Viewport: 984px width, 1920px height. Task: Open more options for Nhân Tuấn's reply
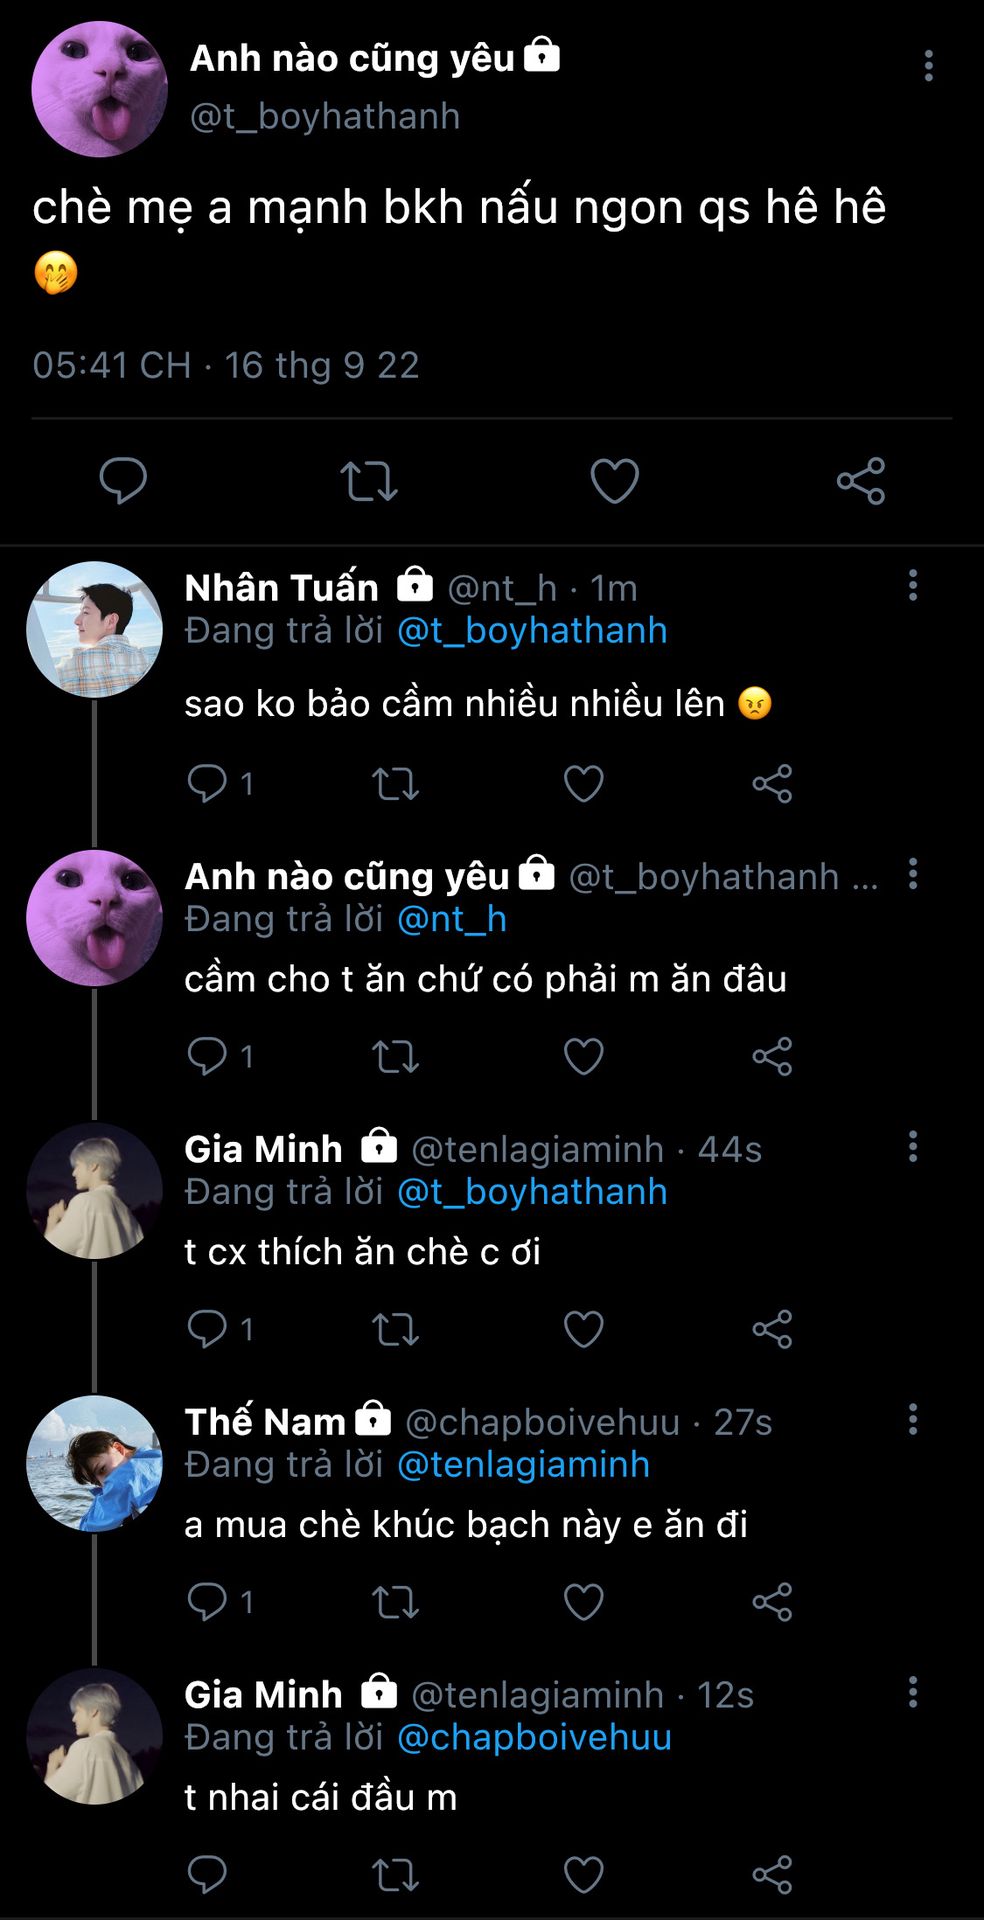point(912,586)
